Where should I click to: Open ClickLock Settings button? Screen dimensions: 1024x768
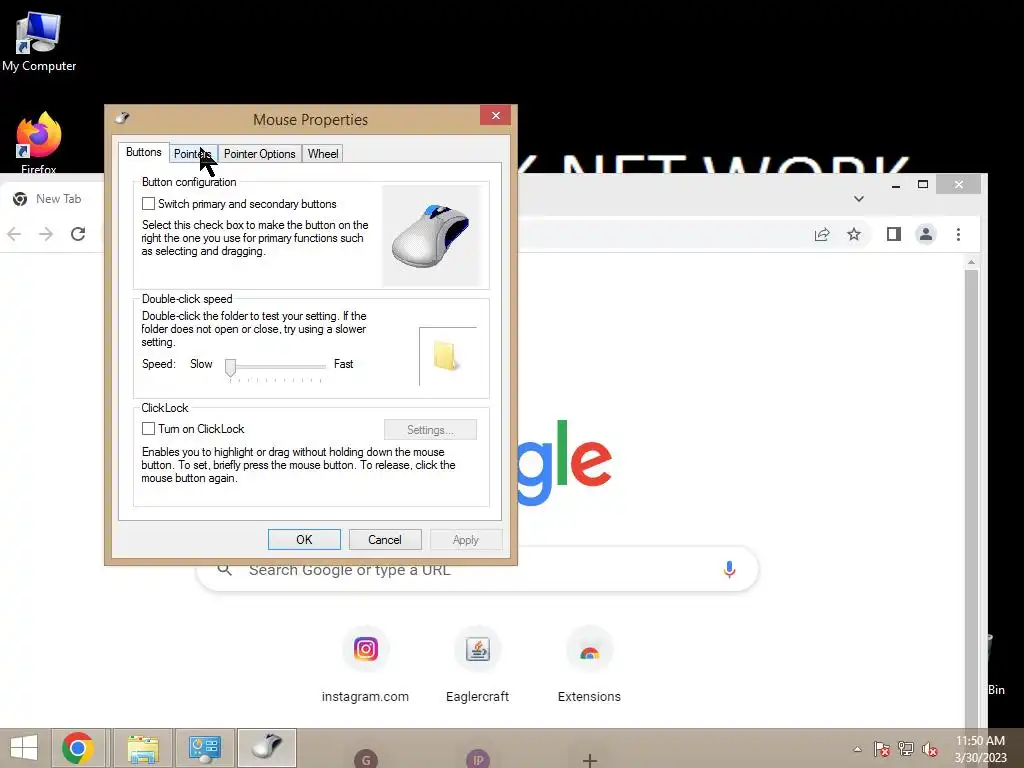(430, 430)
